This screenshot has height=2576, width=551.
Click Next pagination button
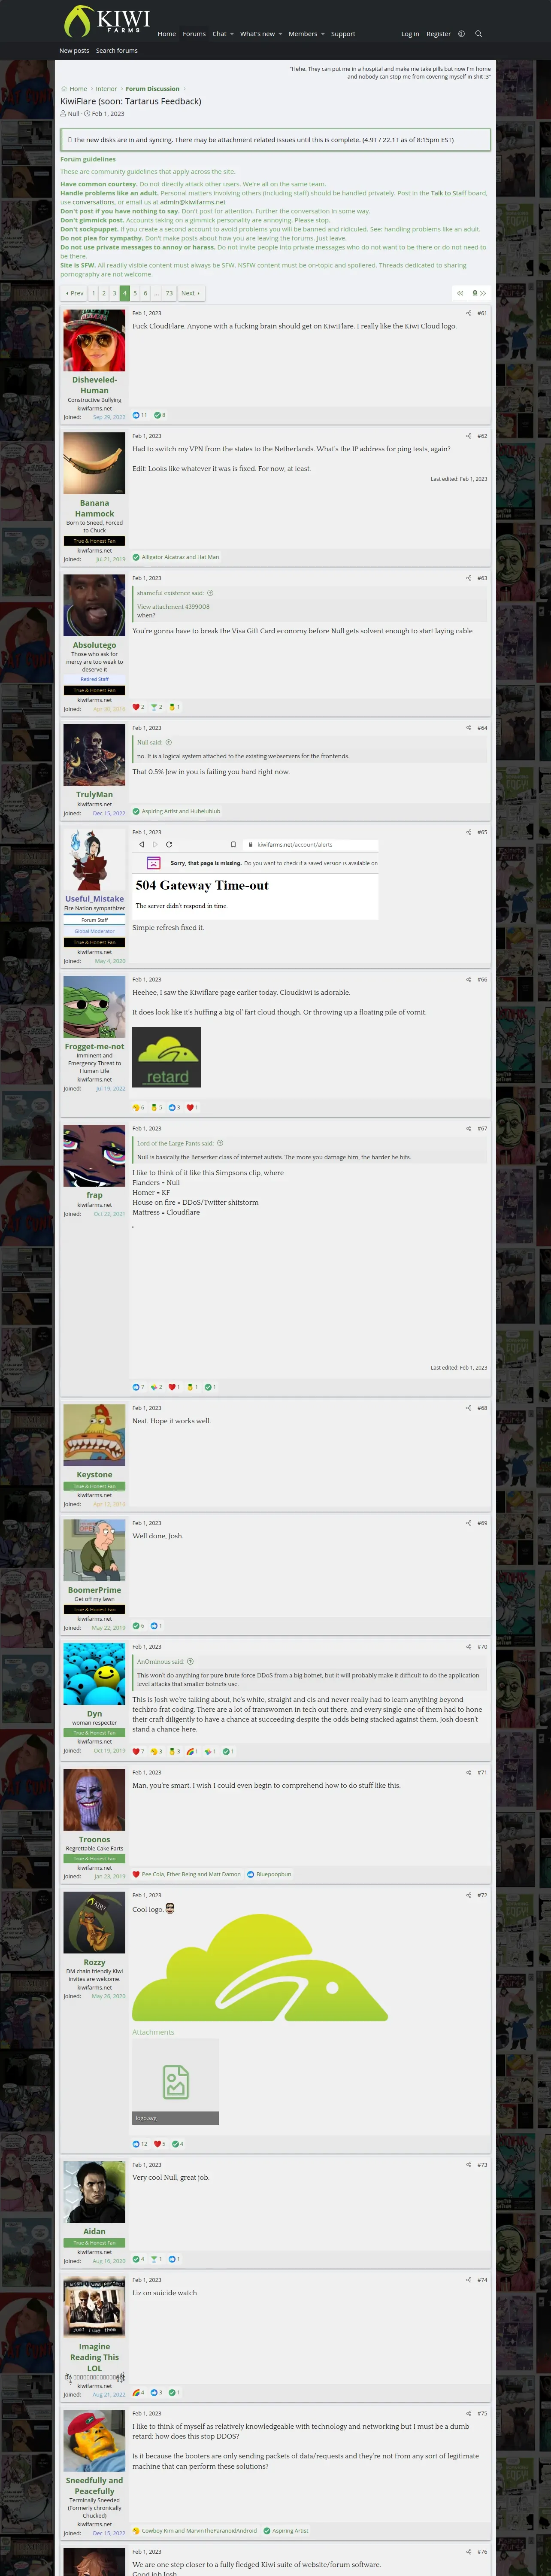(x=190, y=293)
